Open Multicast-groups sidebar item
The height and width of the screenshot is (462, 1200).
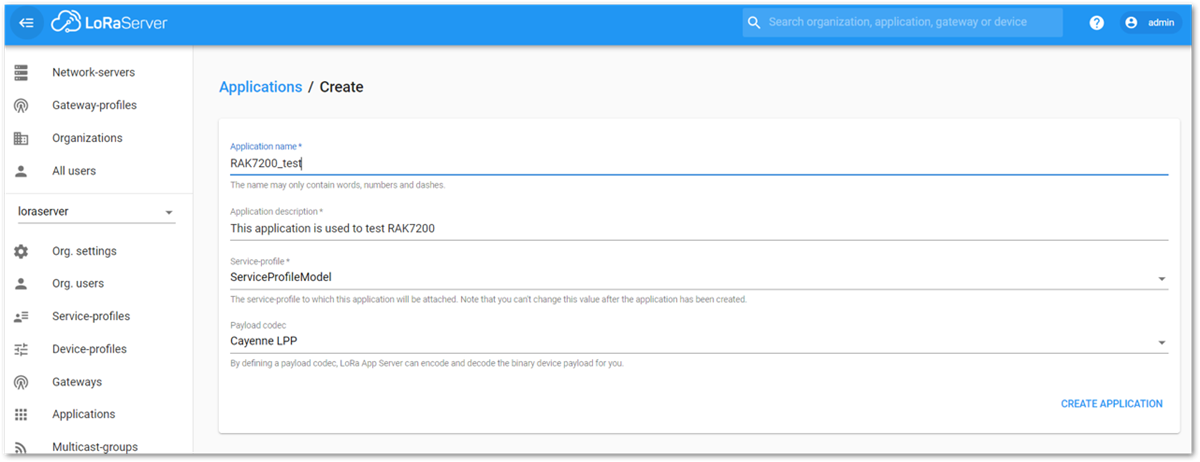(x=97, y=447)
